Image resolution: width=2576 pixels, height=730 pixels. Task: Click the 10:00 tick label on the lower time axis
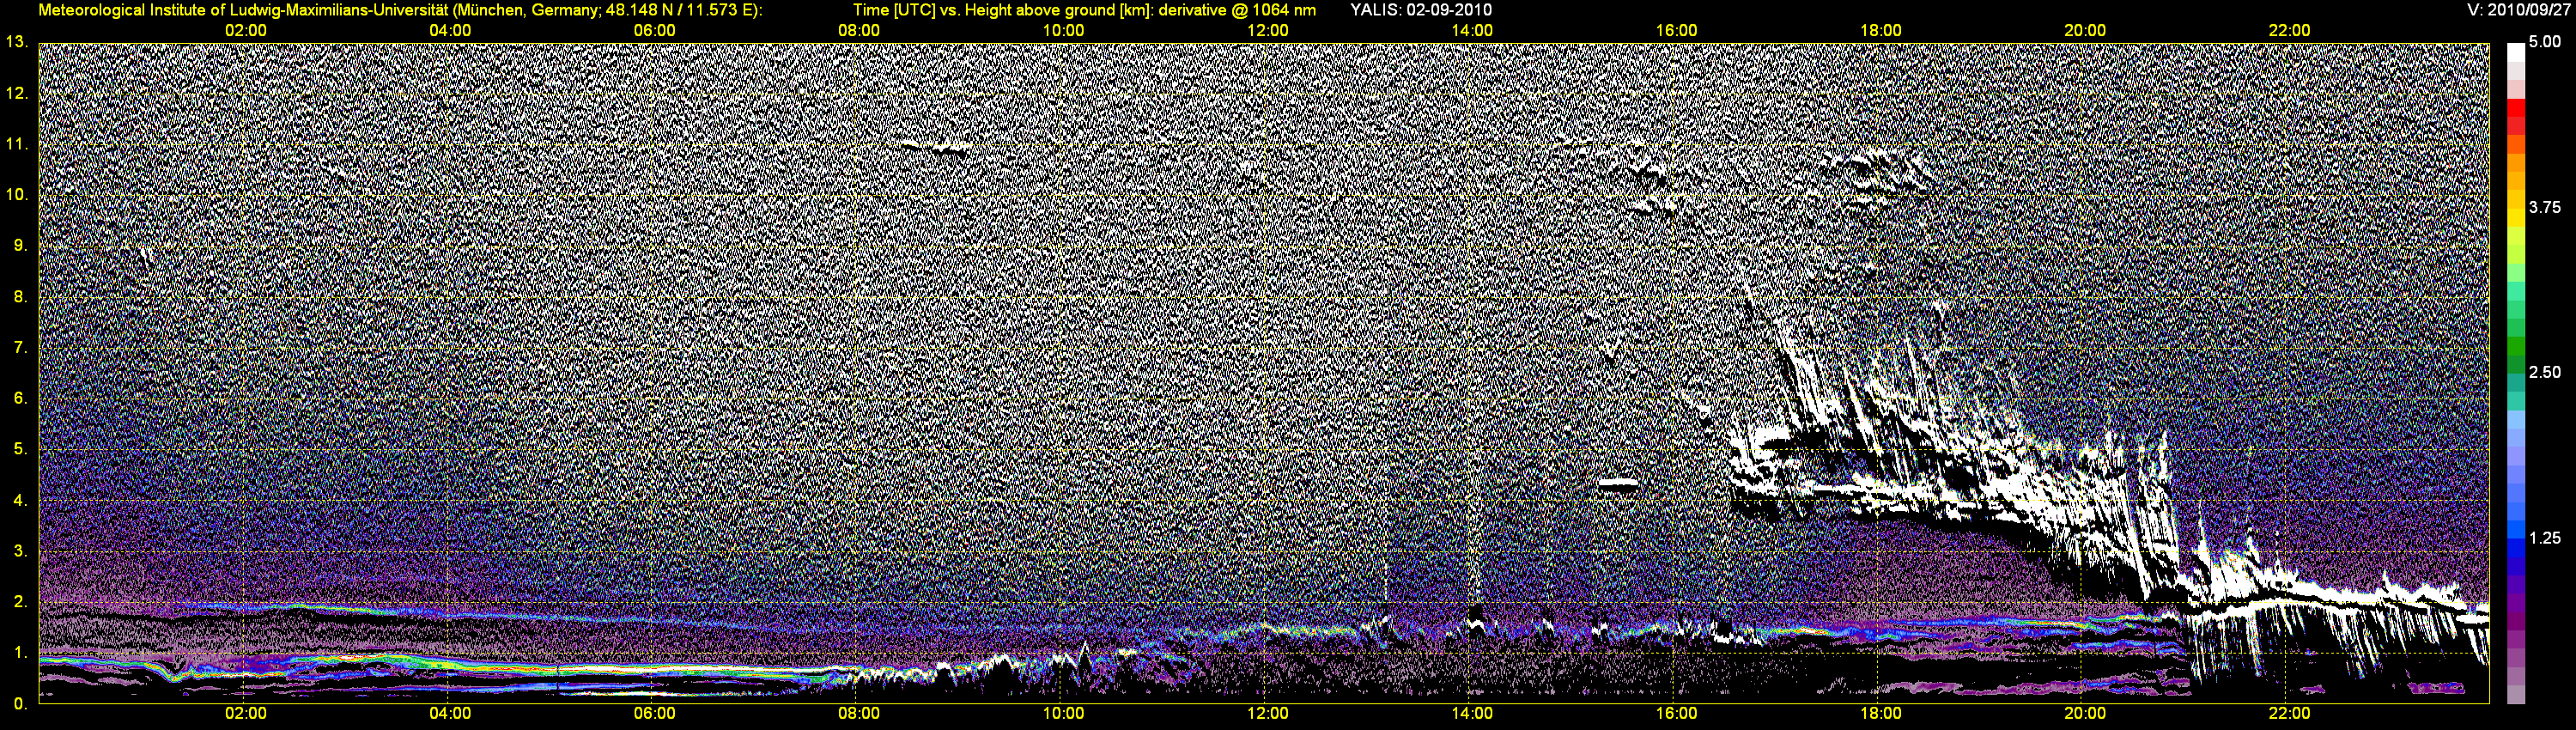click(1063, 713)
